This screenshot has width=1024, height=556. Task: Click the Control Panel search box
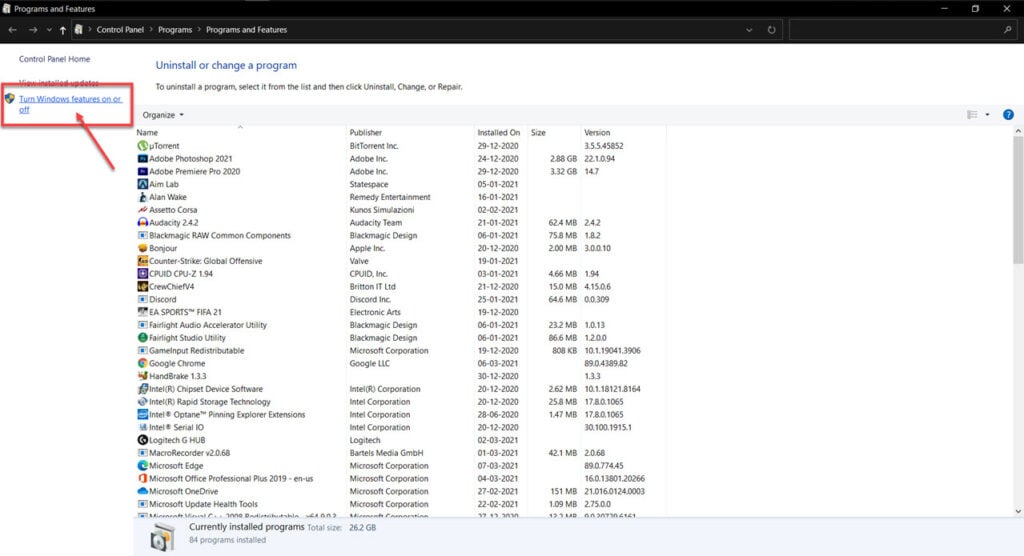pos(903,30)
